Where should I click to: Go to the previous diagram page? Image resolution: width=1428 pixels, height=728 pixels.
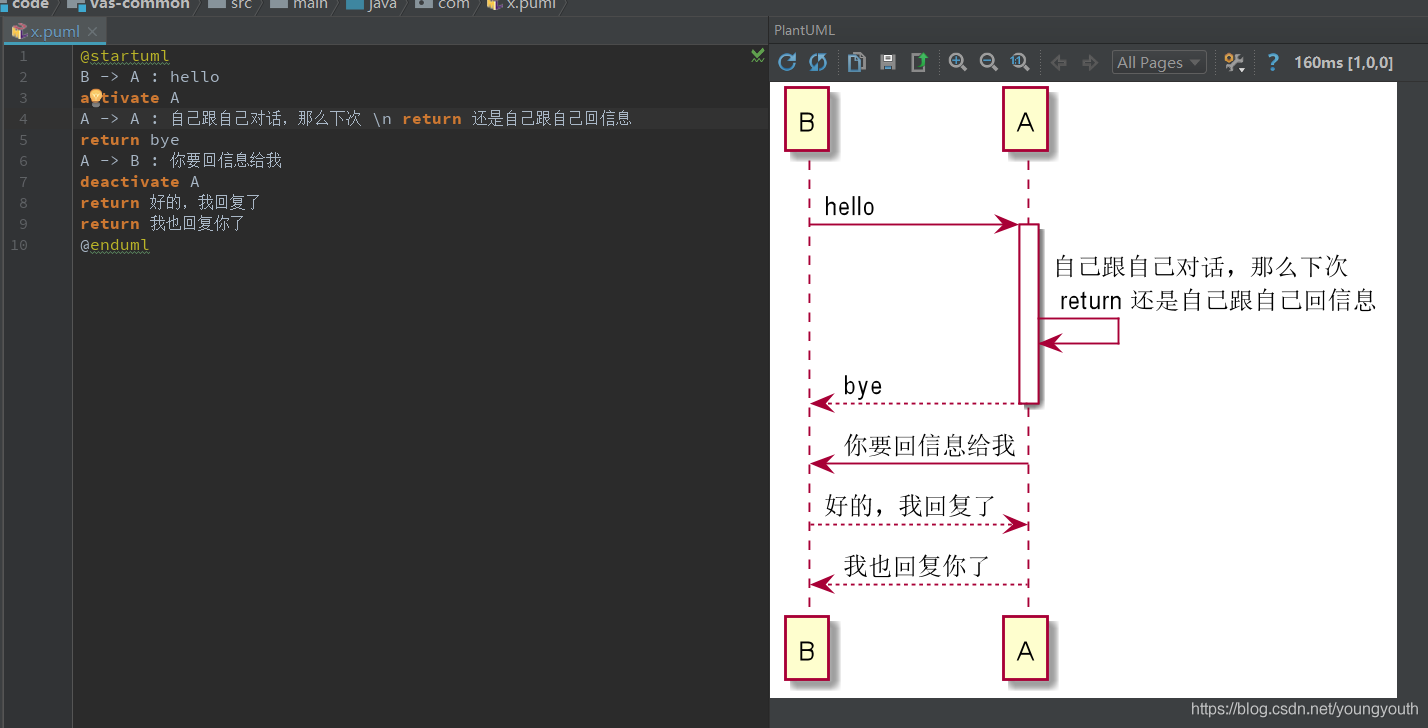click(1059, 62)
